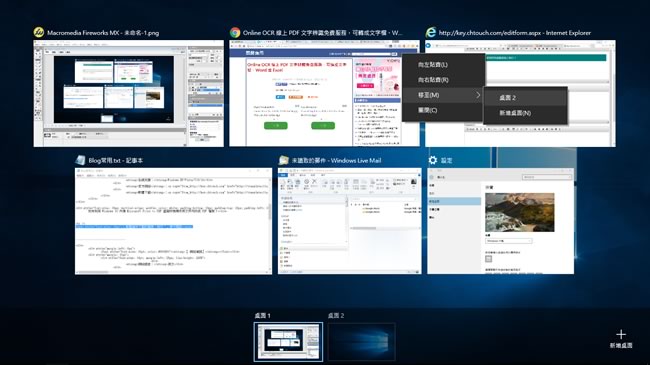Click the Chrome icon beside Online OCR title

(x=235, y=32)
